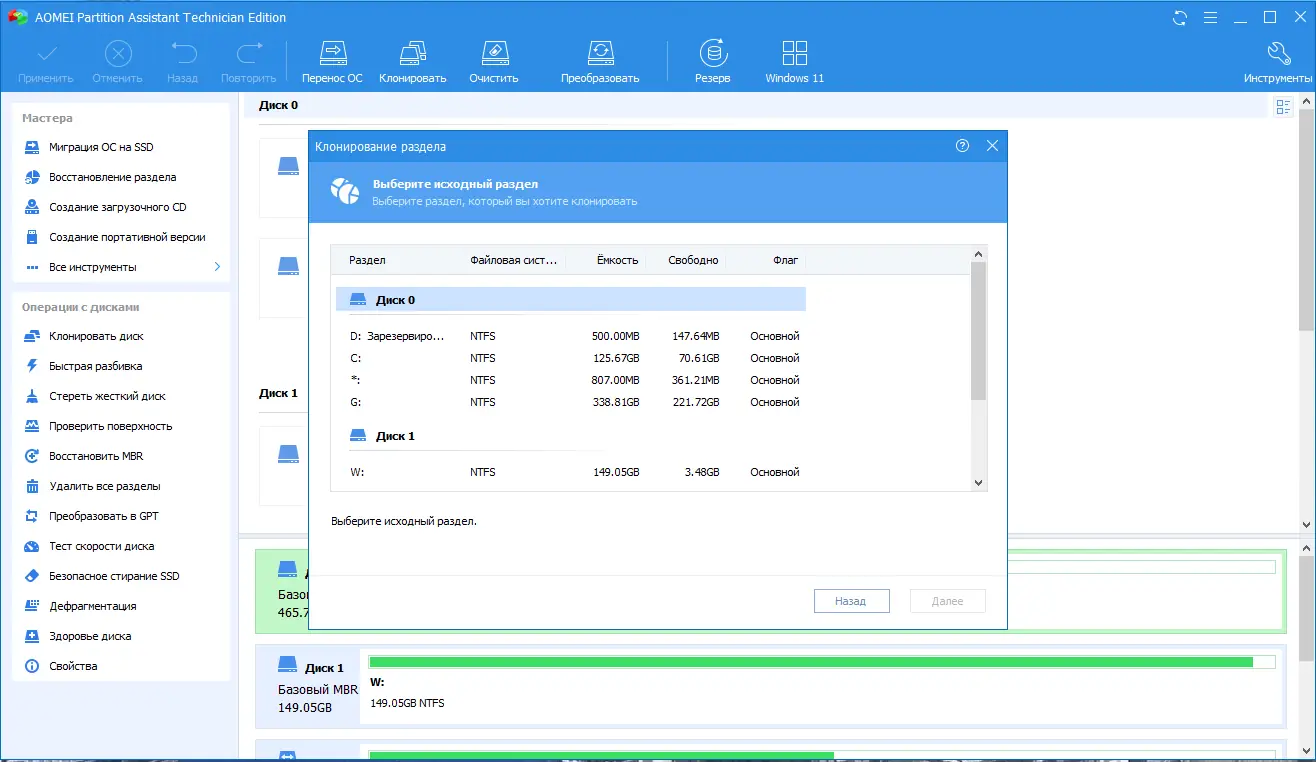Expand the Все инструменты chevron
The image size is (1316, 762).
click(x=217, y=267)
